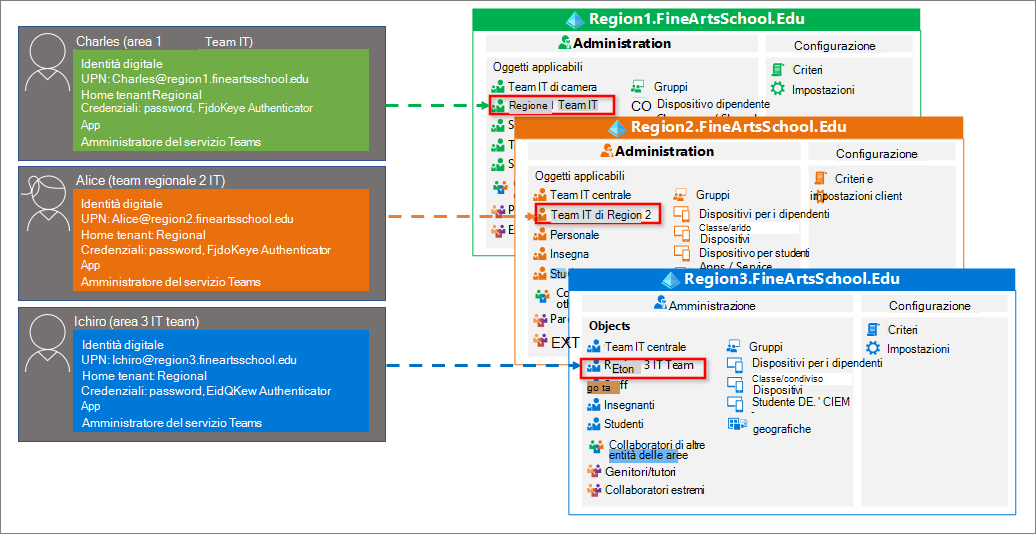This screenshot has width=1036, height=534.
Task: Click the Team IT centrale icon in Region3
Action: point(594,346)
